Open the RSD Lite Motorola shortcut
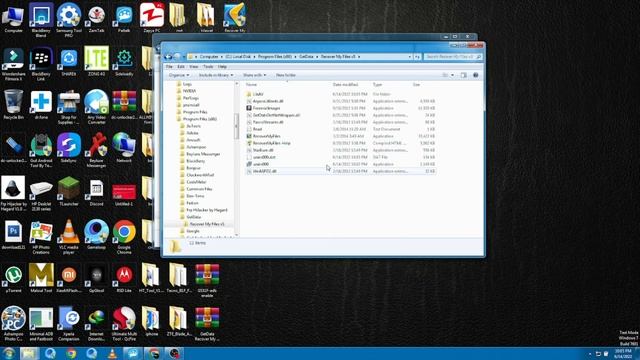The height and width of the screenshot is (360, 640). coord(124,278)
